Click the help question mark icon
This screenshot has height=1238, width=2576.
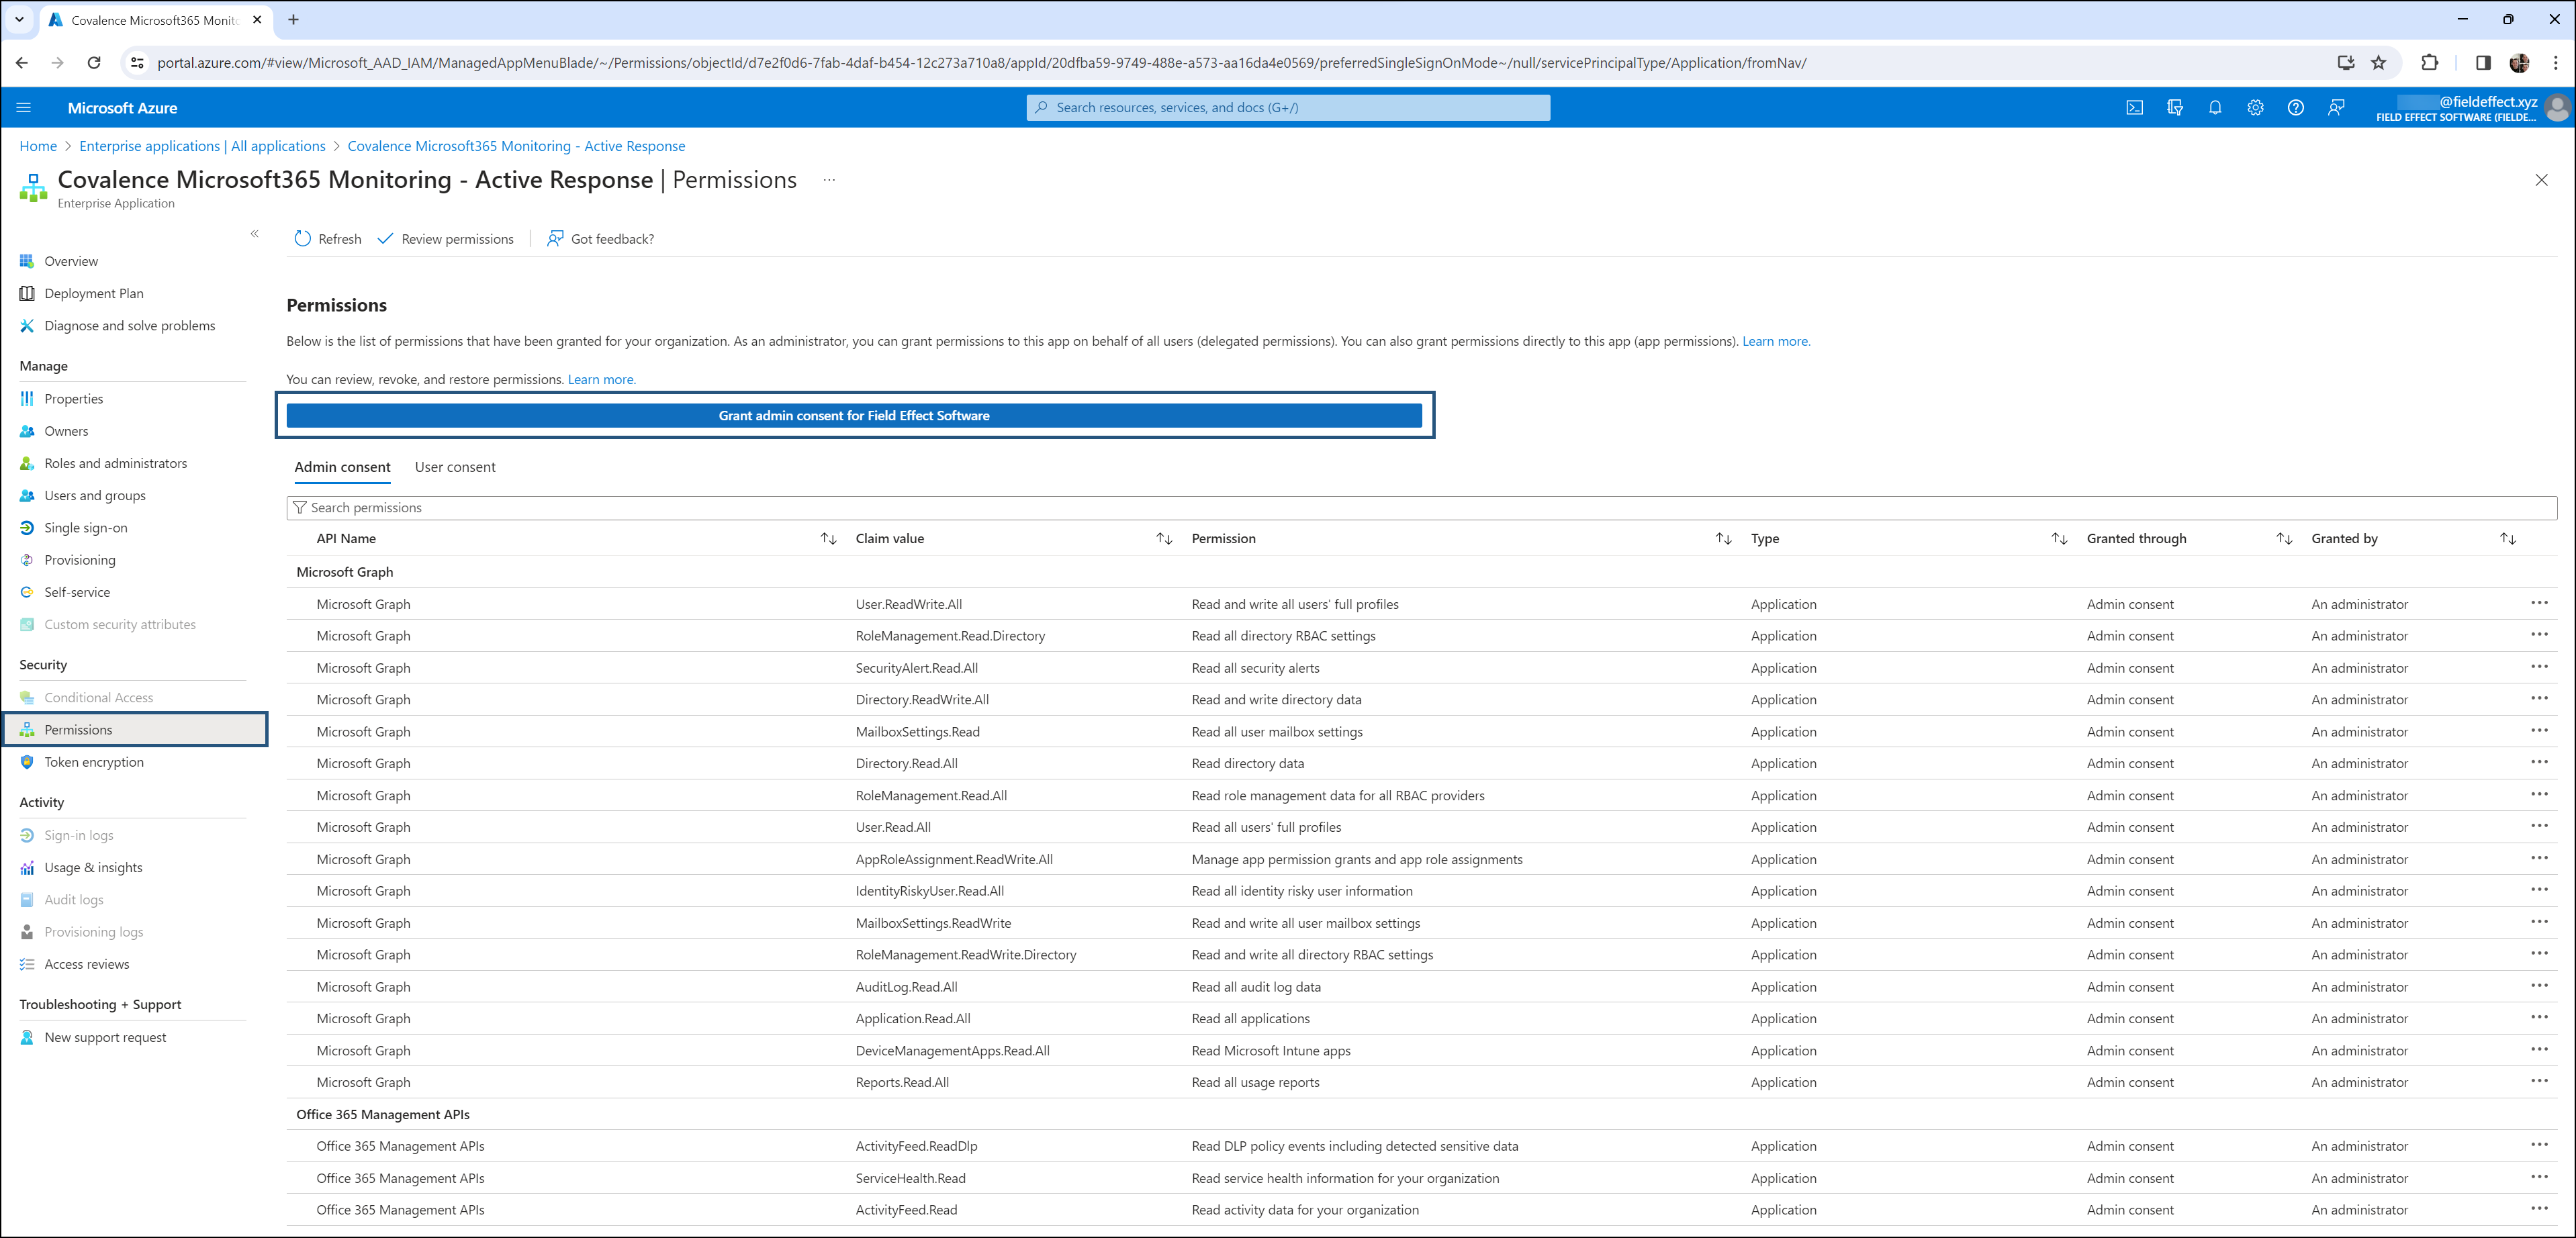point(2295,108)
